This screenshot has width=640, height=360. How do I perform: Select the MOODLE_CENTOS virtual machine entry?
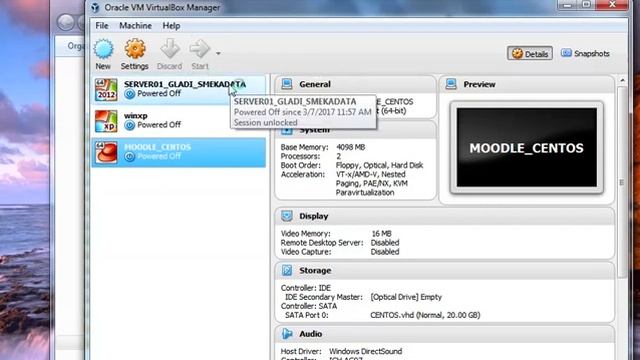tap(179, 152)
